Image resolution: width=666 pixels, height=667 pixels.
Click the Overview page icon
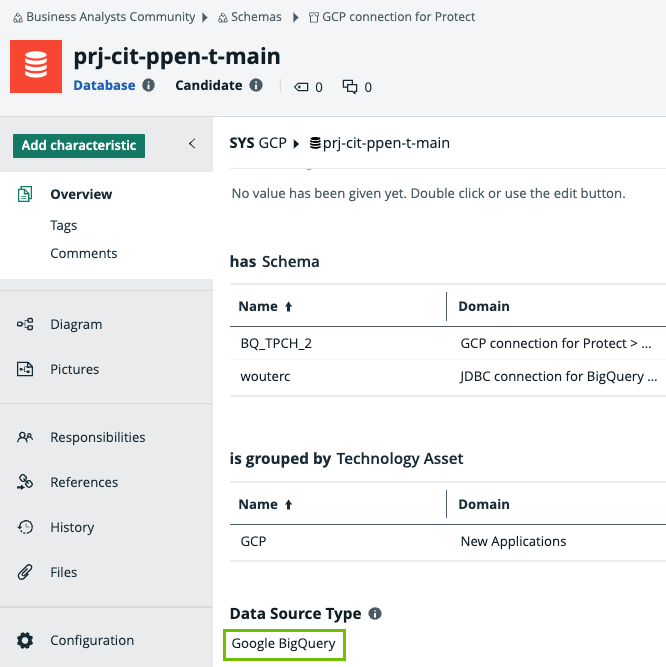coord(25,194)
